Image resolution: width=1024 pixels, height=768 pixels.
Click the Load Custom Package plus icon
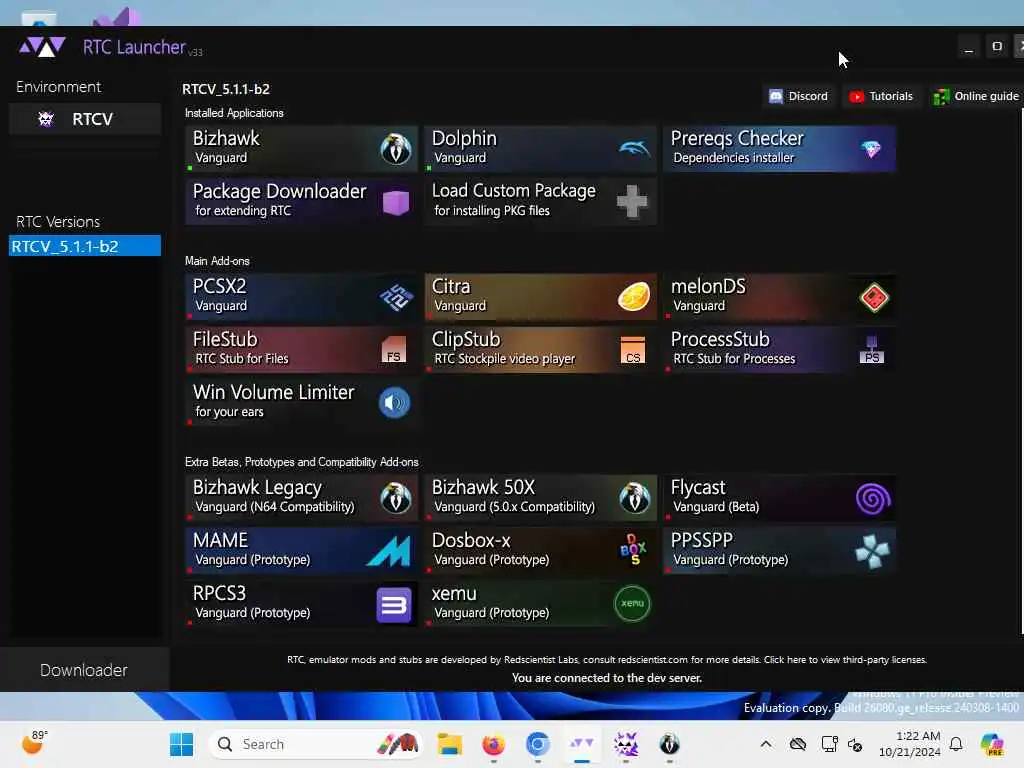tap(632, 201)
